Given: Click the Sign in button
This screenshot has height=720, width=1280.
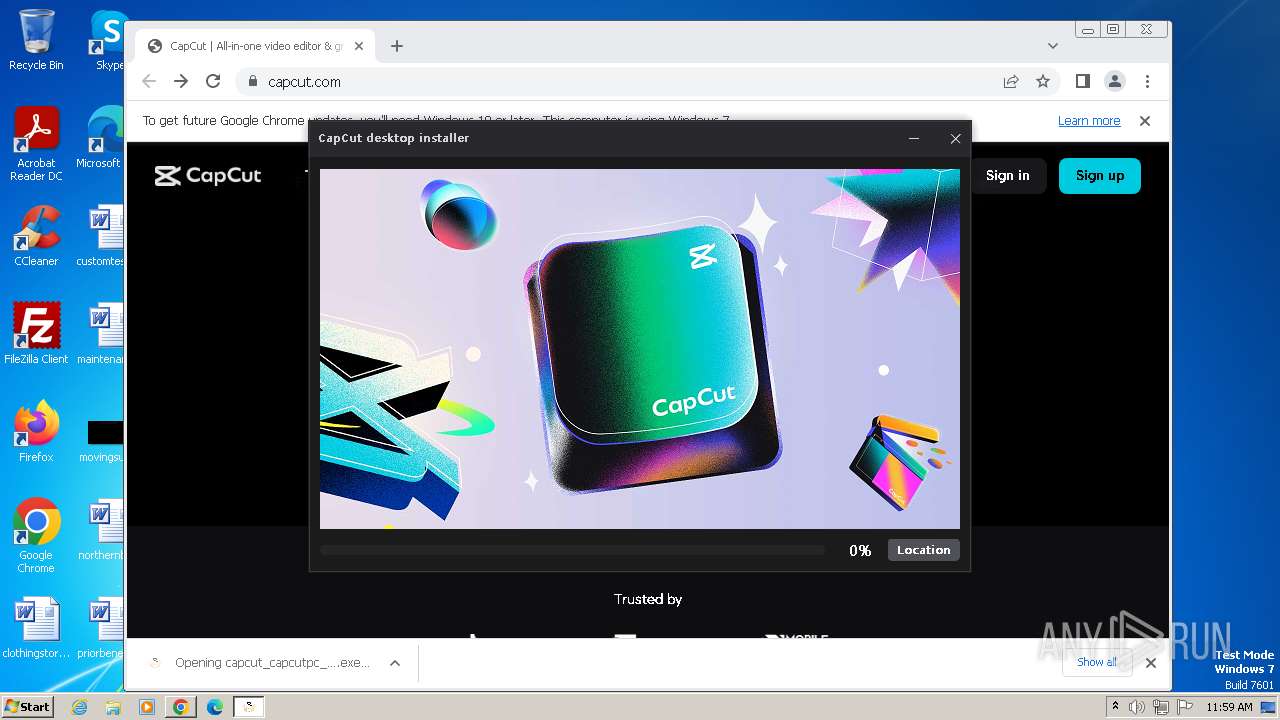Looking at the screenshot, I should tap(1007, 175).
